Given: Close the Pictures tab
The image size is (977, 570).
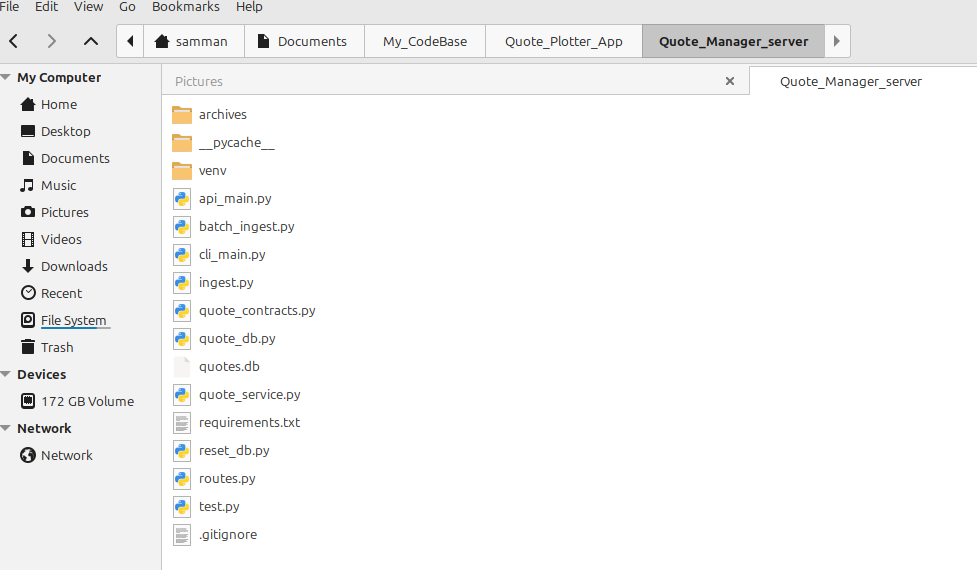Looking at the screenshot, I should pyautogui.click(x=730, y=81).
